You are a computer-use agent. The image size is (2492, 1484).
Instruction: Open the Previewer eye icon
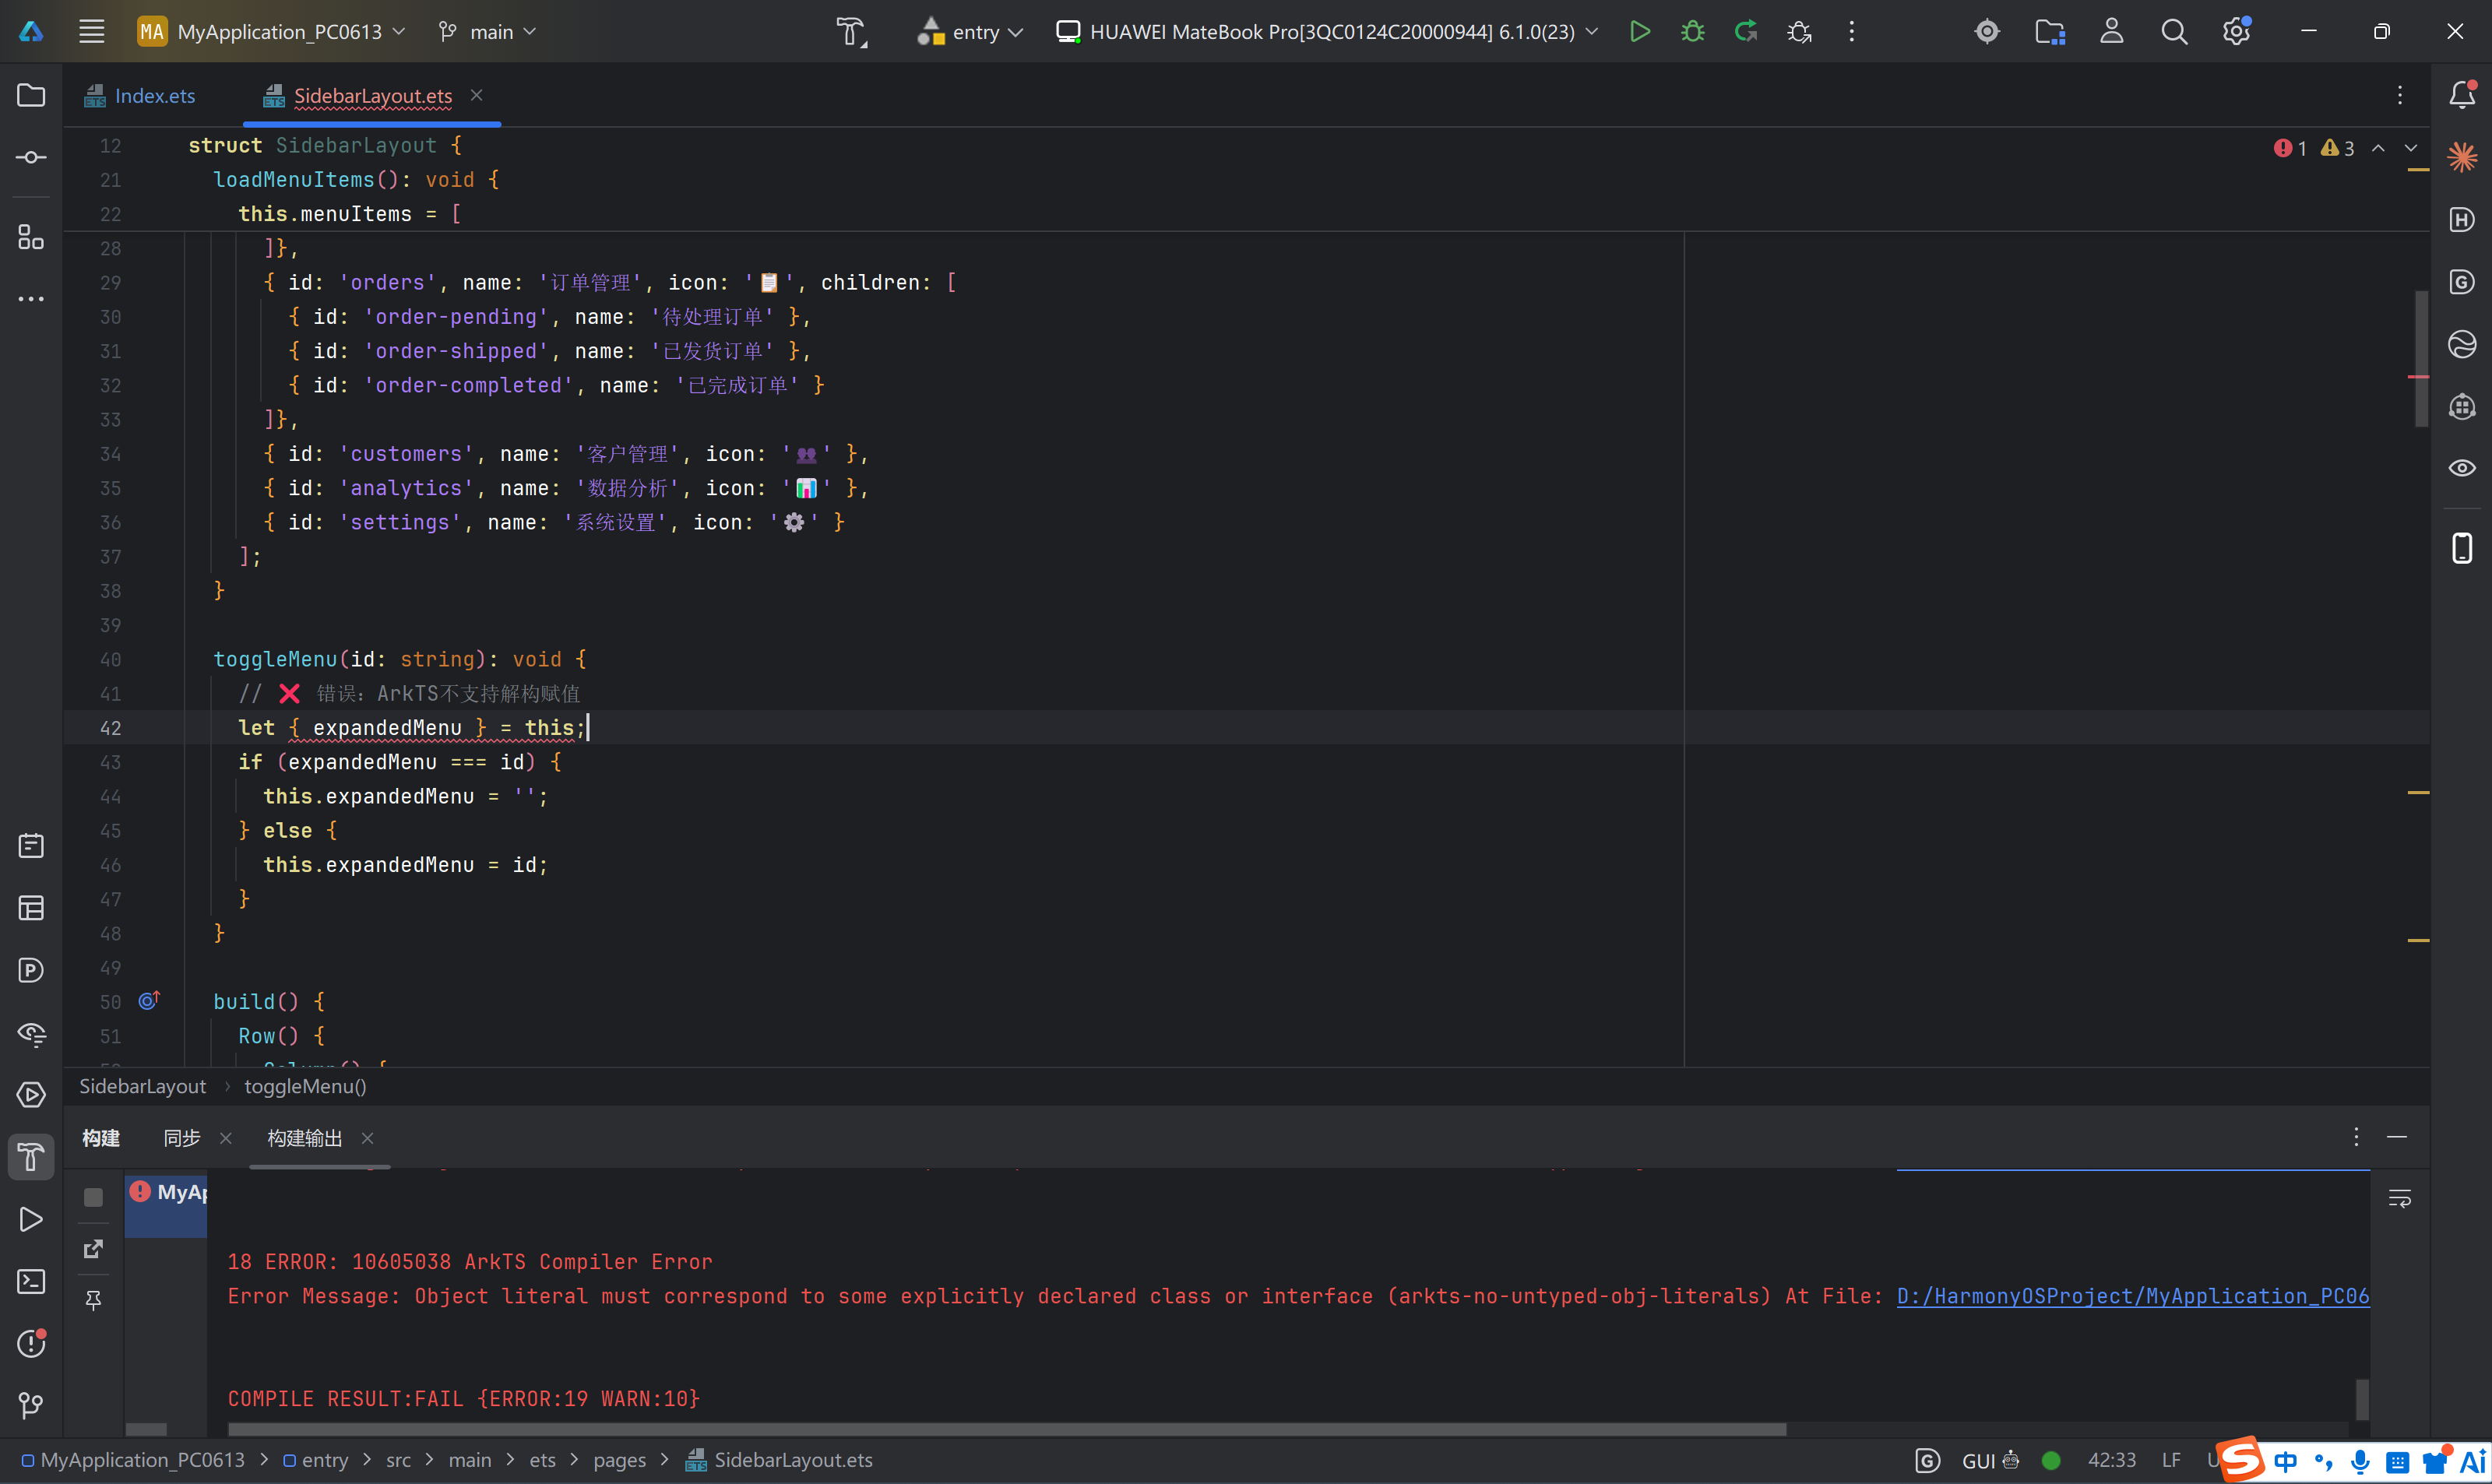[x=2462, y=468]
